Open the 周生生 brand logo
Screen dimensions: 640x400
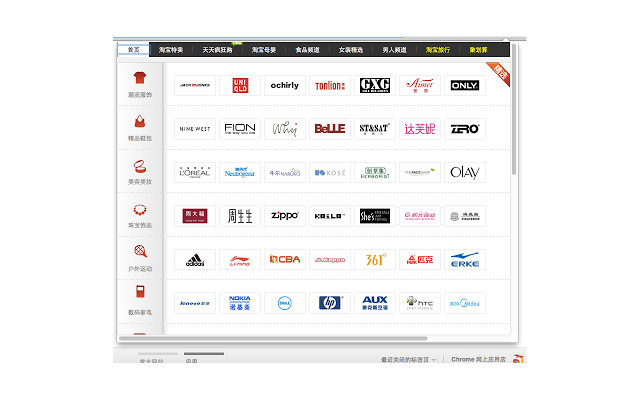coord(240,216)
